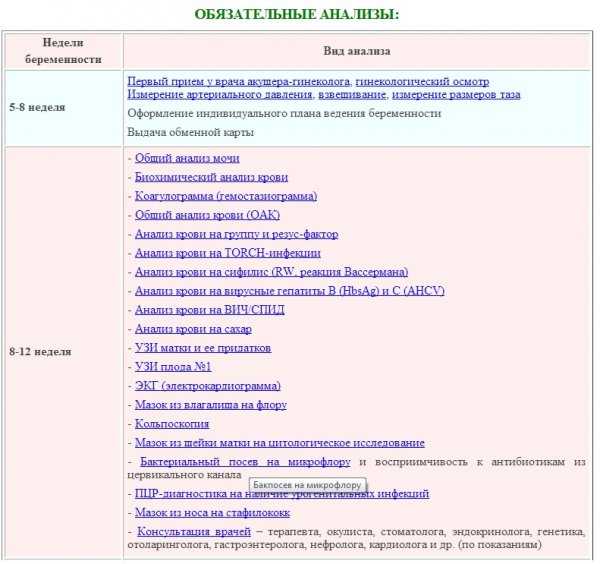Image resolution: width=600 pixels, height=564 pixels.
Task: Open "ПЦР-диагностика" урогенитальных инфекций link
Action: [x=282, y=494]
